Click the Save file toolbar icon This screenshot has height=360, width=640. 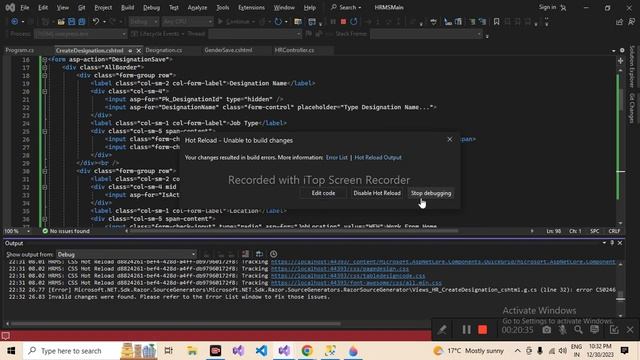tap(71, 21)
